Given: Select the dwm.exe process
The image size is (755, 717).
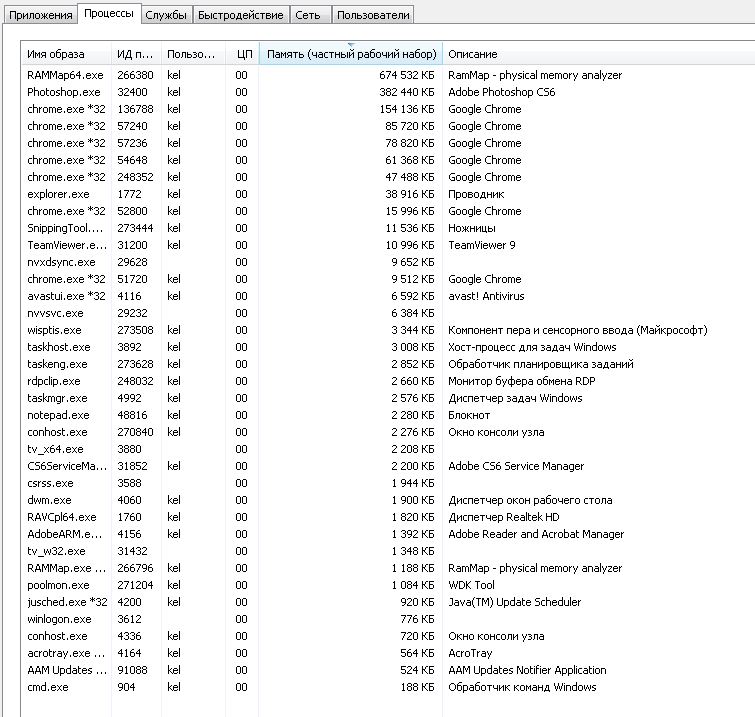Looking at the screenshot, I should (x=388, y=500).
